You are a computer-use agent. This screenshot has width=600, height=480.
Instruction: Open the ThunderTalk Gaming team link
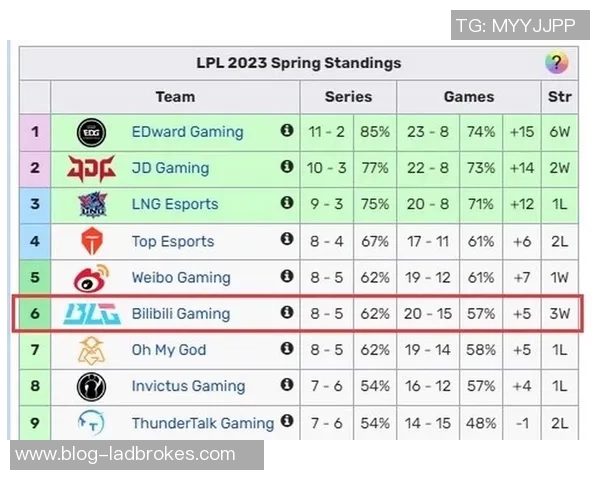pos(202,423)
